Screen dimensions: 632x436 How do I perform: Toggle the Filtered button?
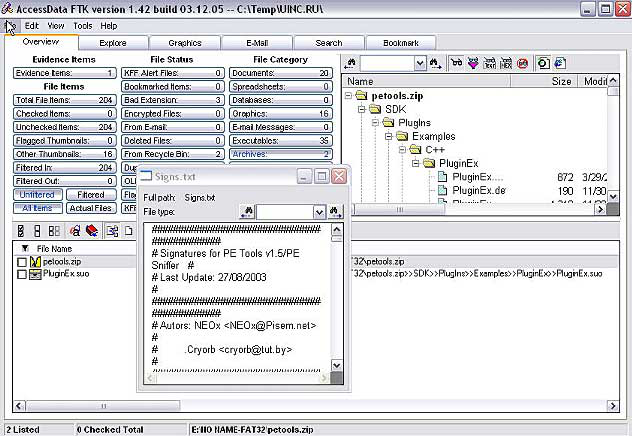point(91,195)
